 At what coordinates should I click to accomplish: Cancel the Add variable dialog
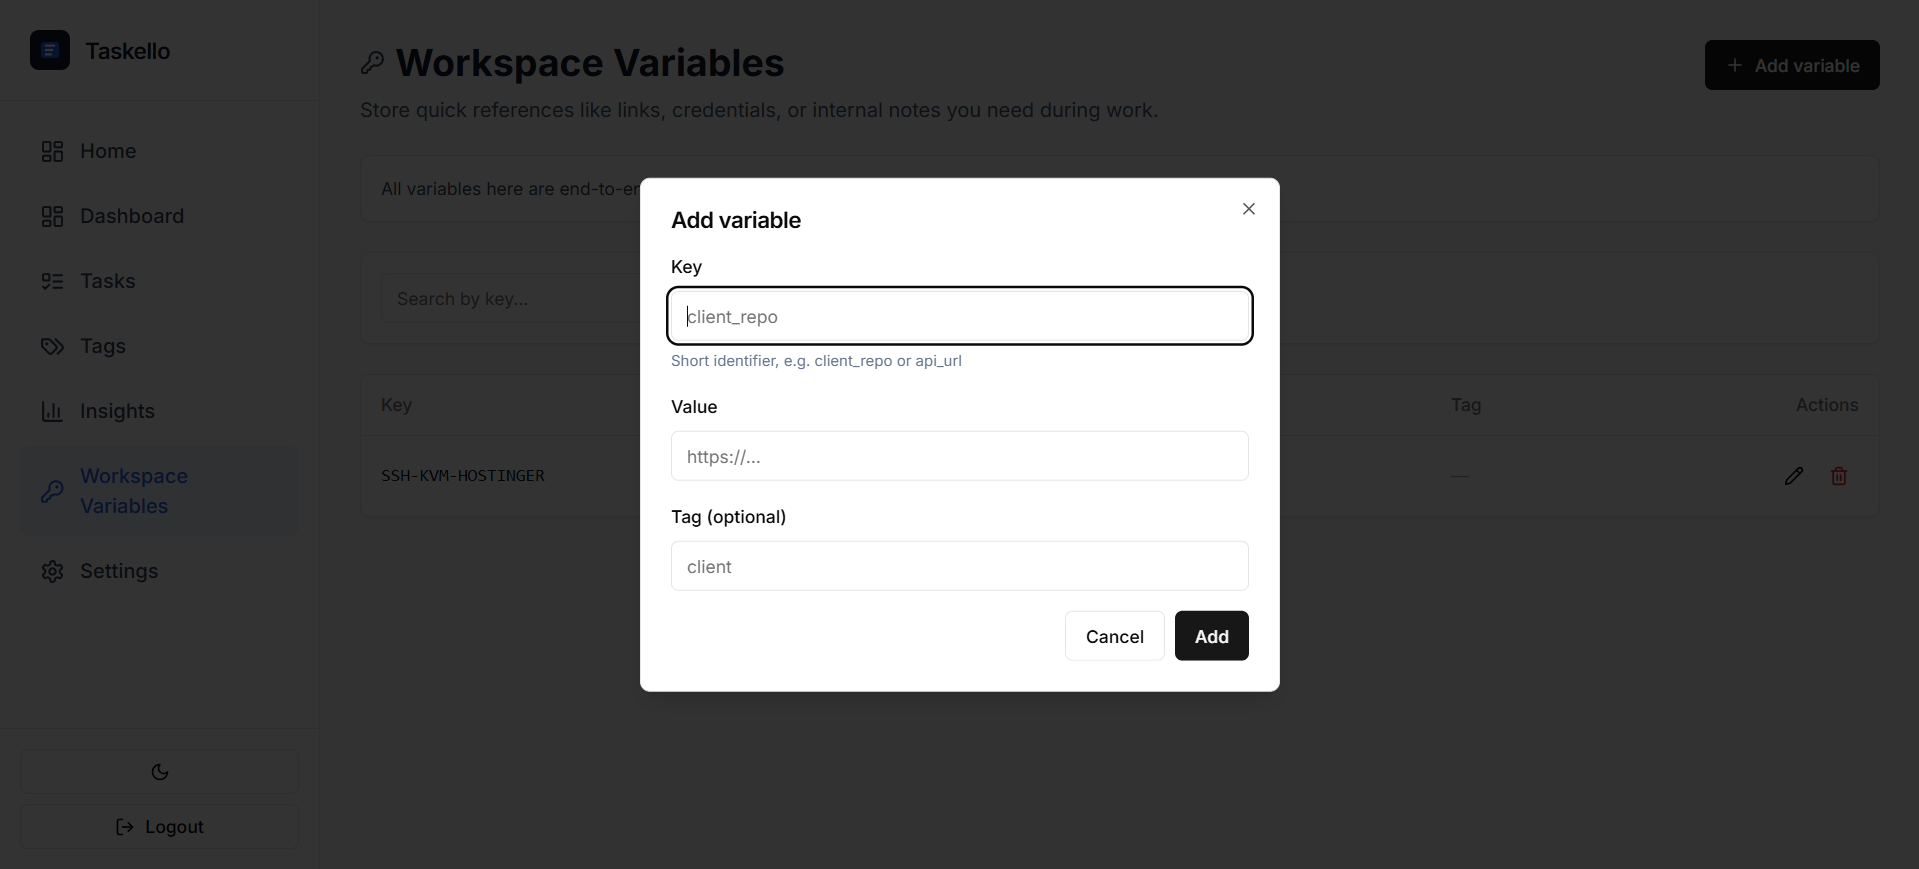coord(1114,636)
